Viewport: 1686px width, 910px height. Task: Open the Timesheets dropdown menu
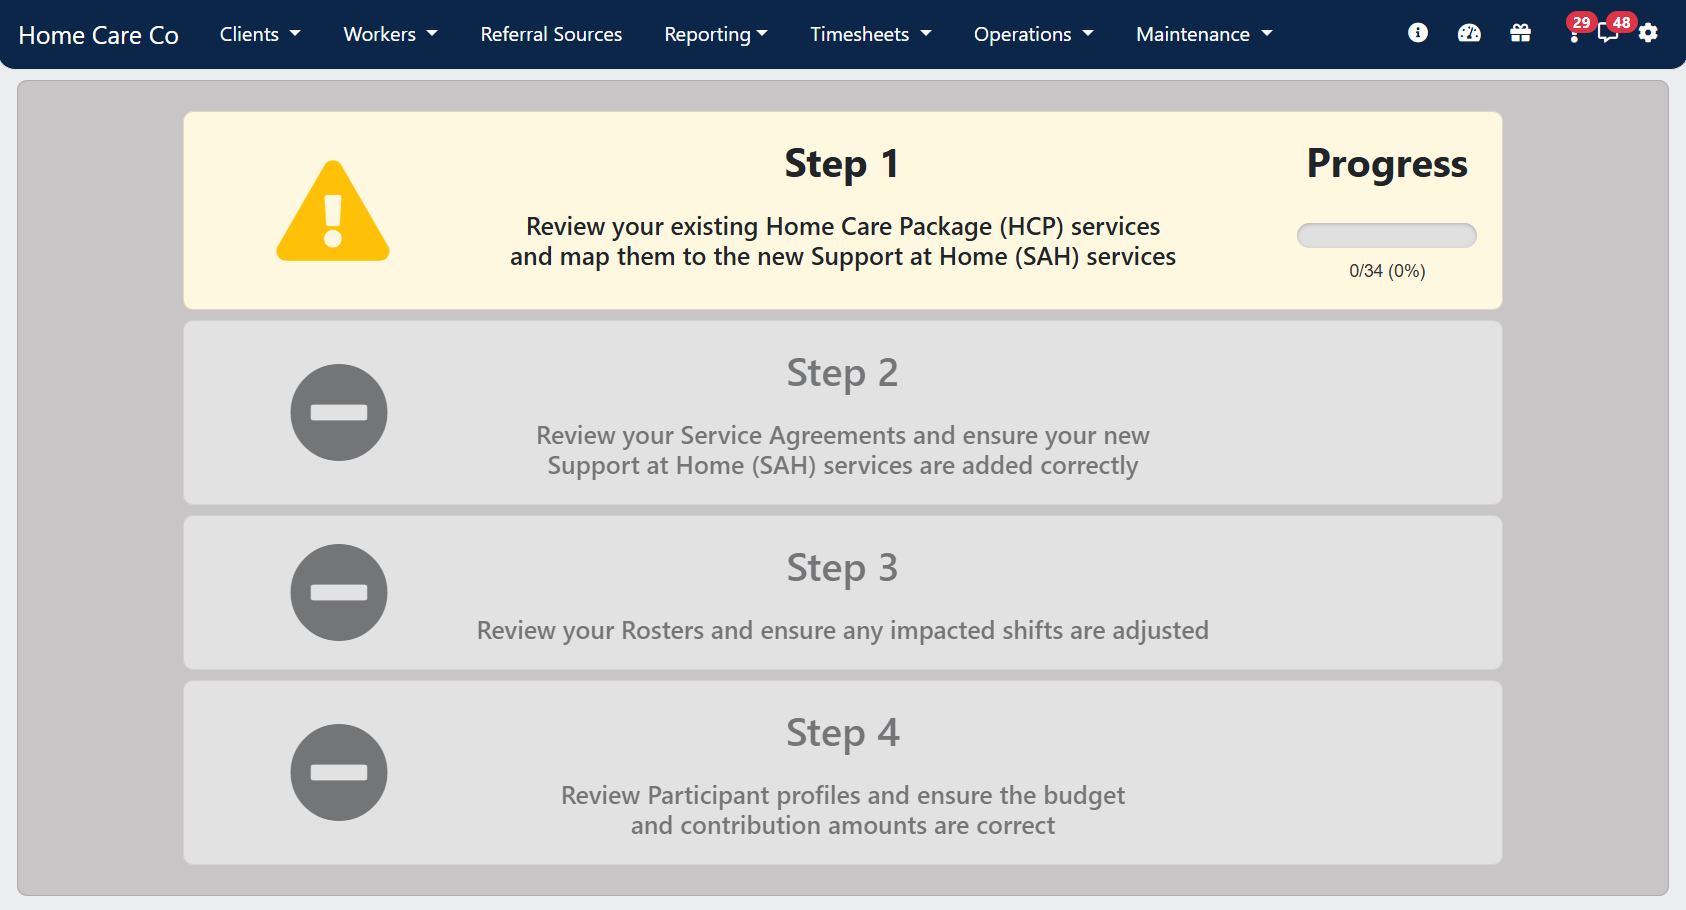click(871, 34)
